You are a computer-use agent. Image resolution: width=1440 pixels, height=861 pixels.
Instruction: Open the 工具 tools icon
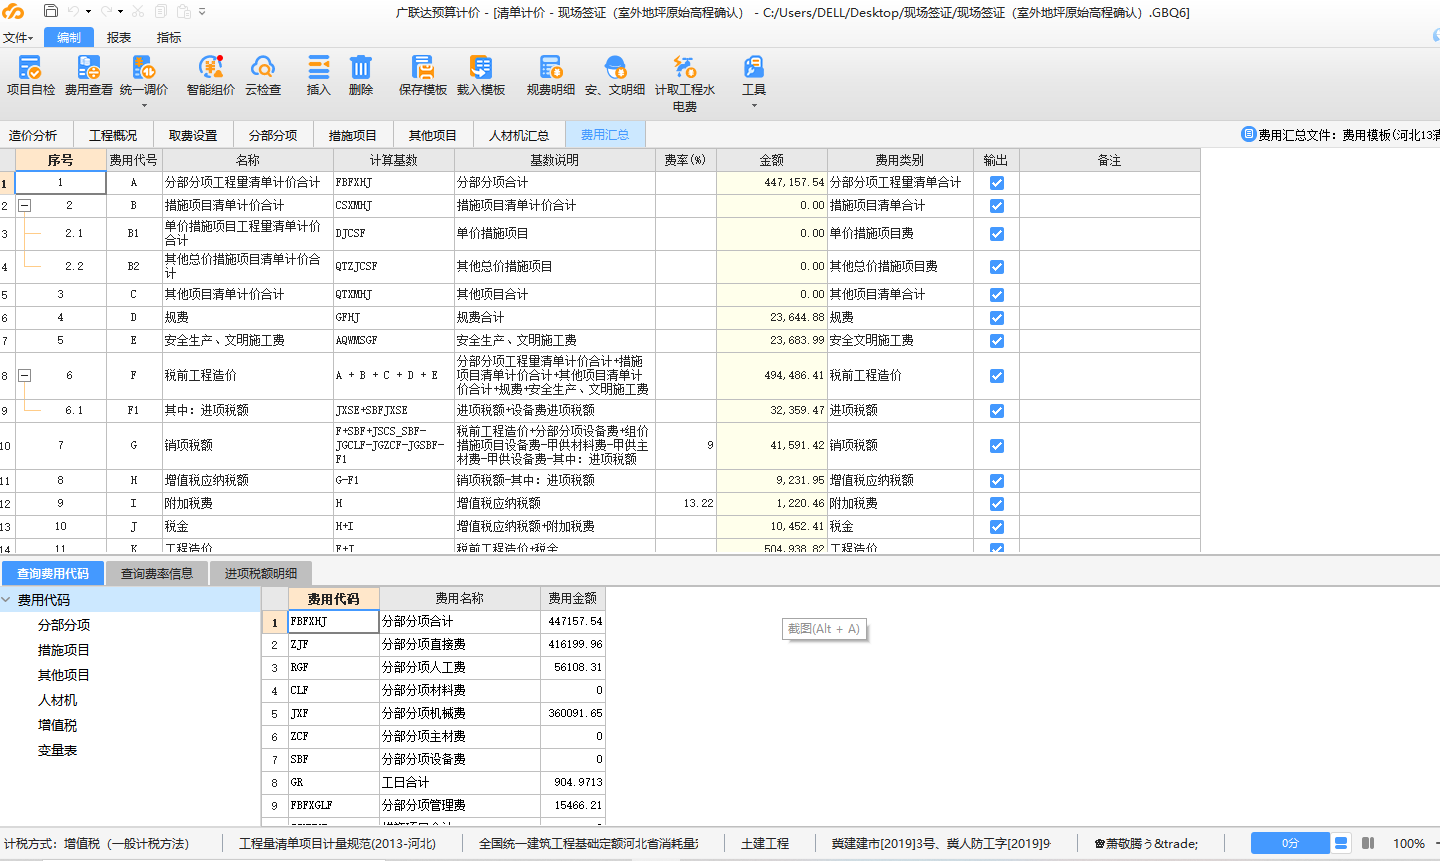coord(754,68)
